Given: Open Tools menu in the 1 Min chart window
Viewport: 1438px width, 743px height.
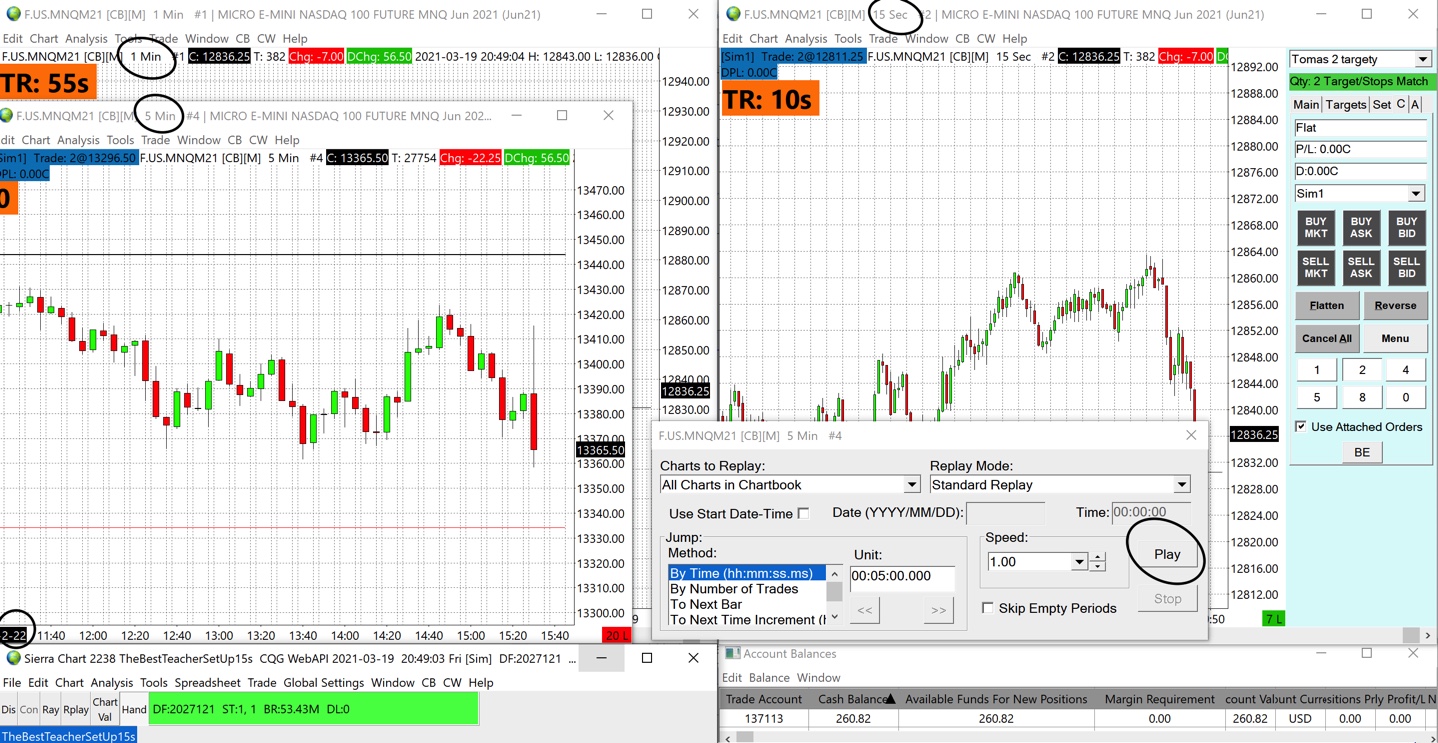Looking at the screenshot, I should (128, 39).
